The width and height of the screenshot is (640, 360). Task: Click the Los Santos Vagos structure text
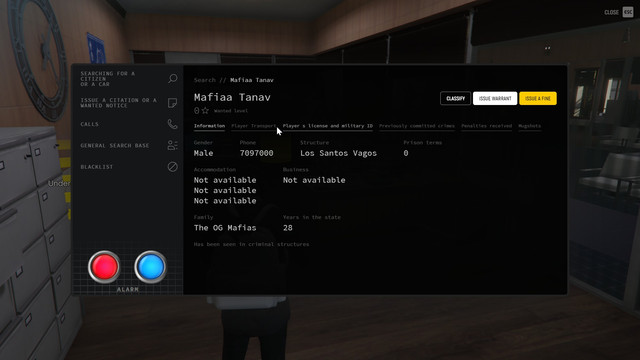pos(338,153)
